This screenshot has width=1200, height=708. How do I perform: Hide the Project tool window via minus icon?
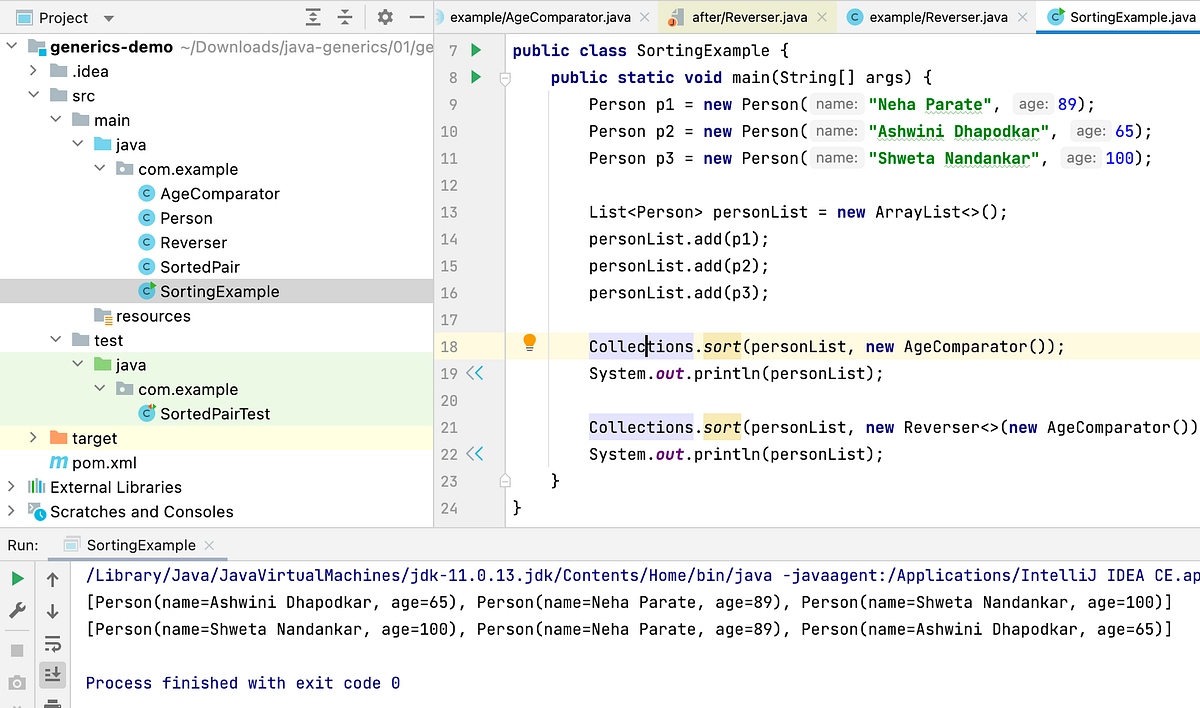[x=417, y=17]
